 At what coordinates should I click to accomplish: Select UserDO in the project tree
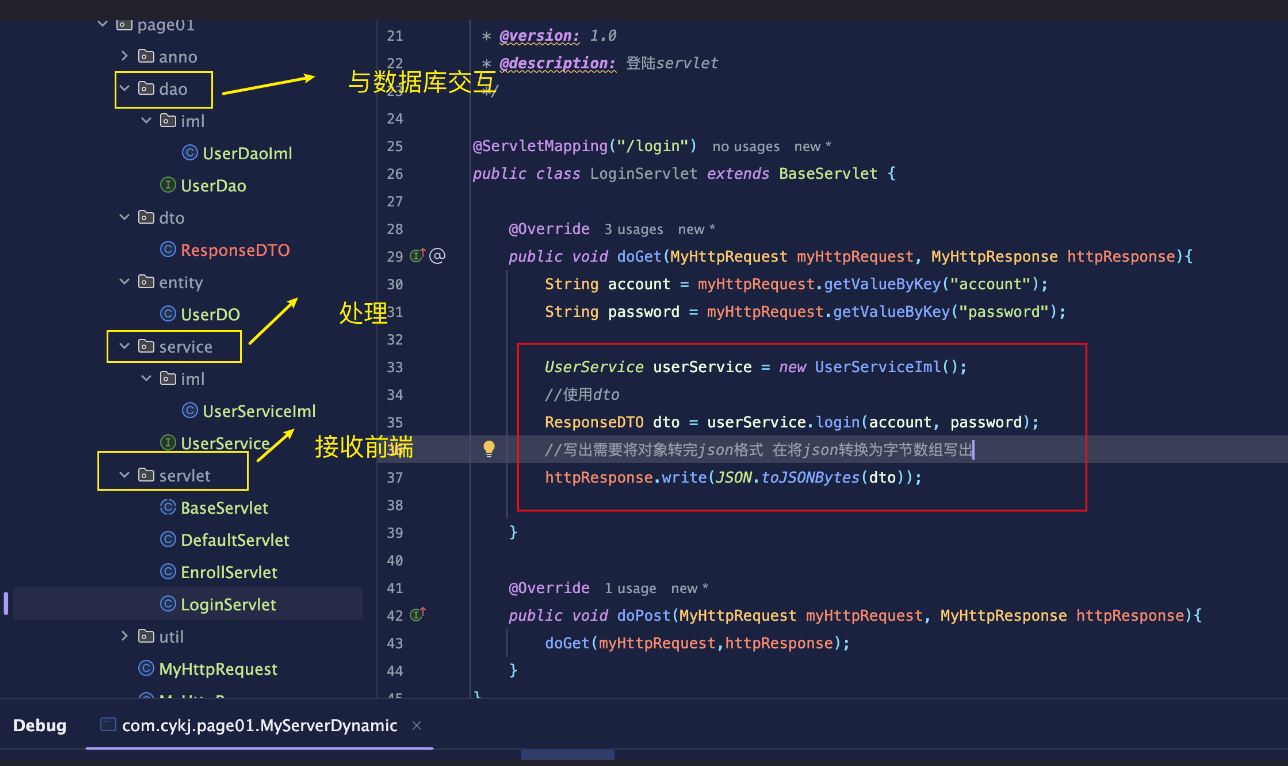210,314
